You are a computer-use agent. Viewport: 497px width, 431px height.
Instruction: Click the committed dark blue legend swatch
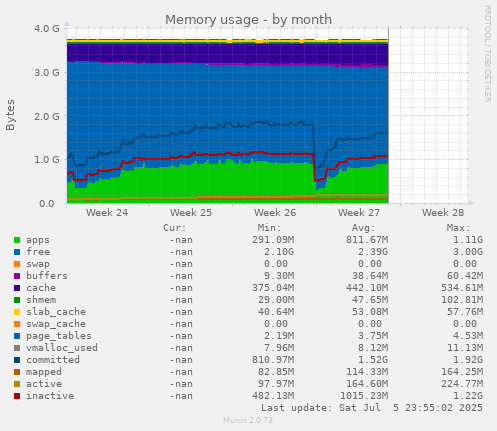(17, 360)
